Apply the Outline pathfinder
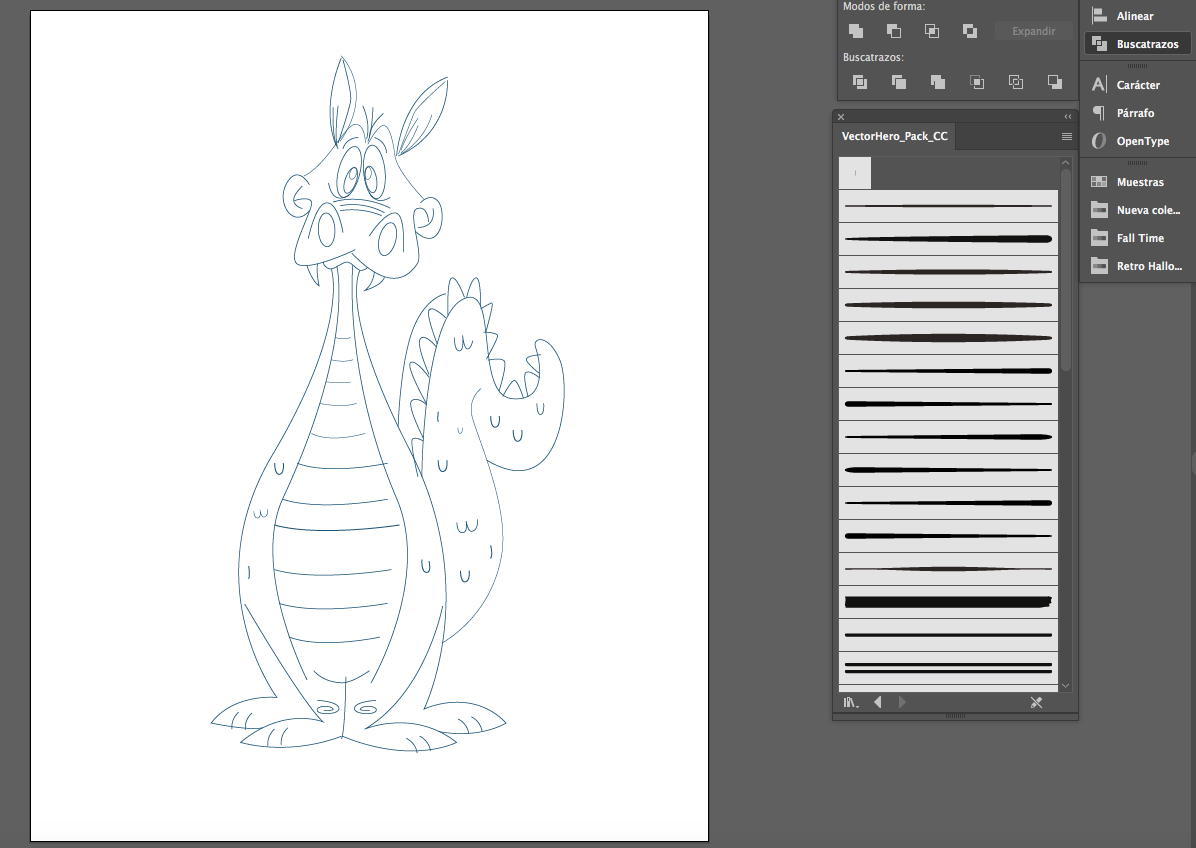 tap(1015, 82)
